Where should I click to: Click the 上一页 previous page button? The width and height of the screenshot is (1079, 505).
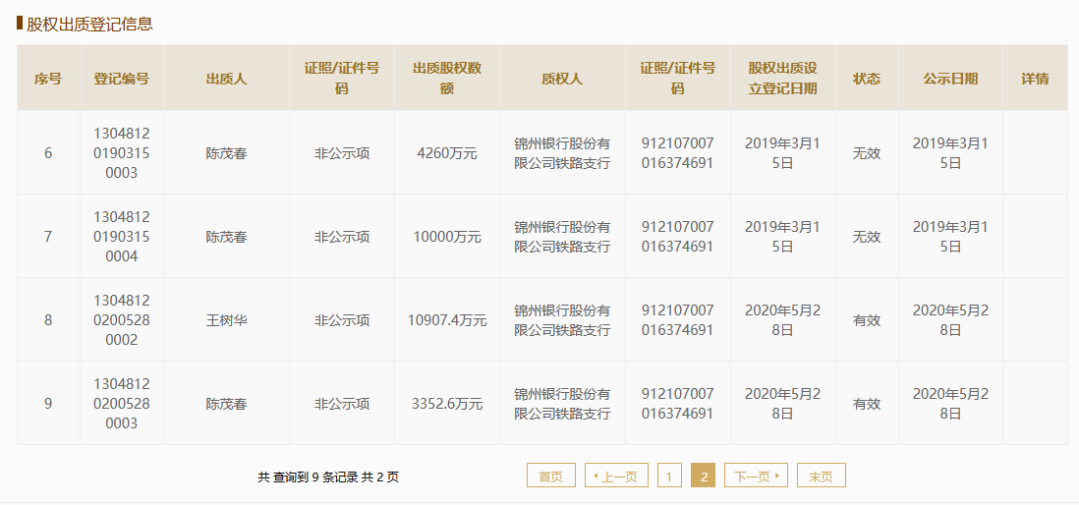pos(617,475)
